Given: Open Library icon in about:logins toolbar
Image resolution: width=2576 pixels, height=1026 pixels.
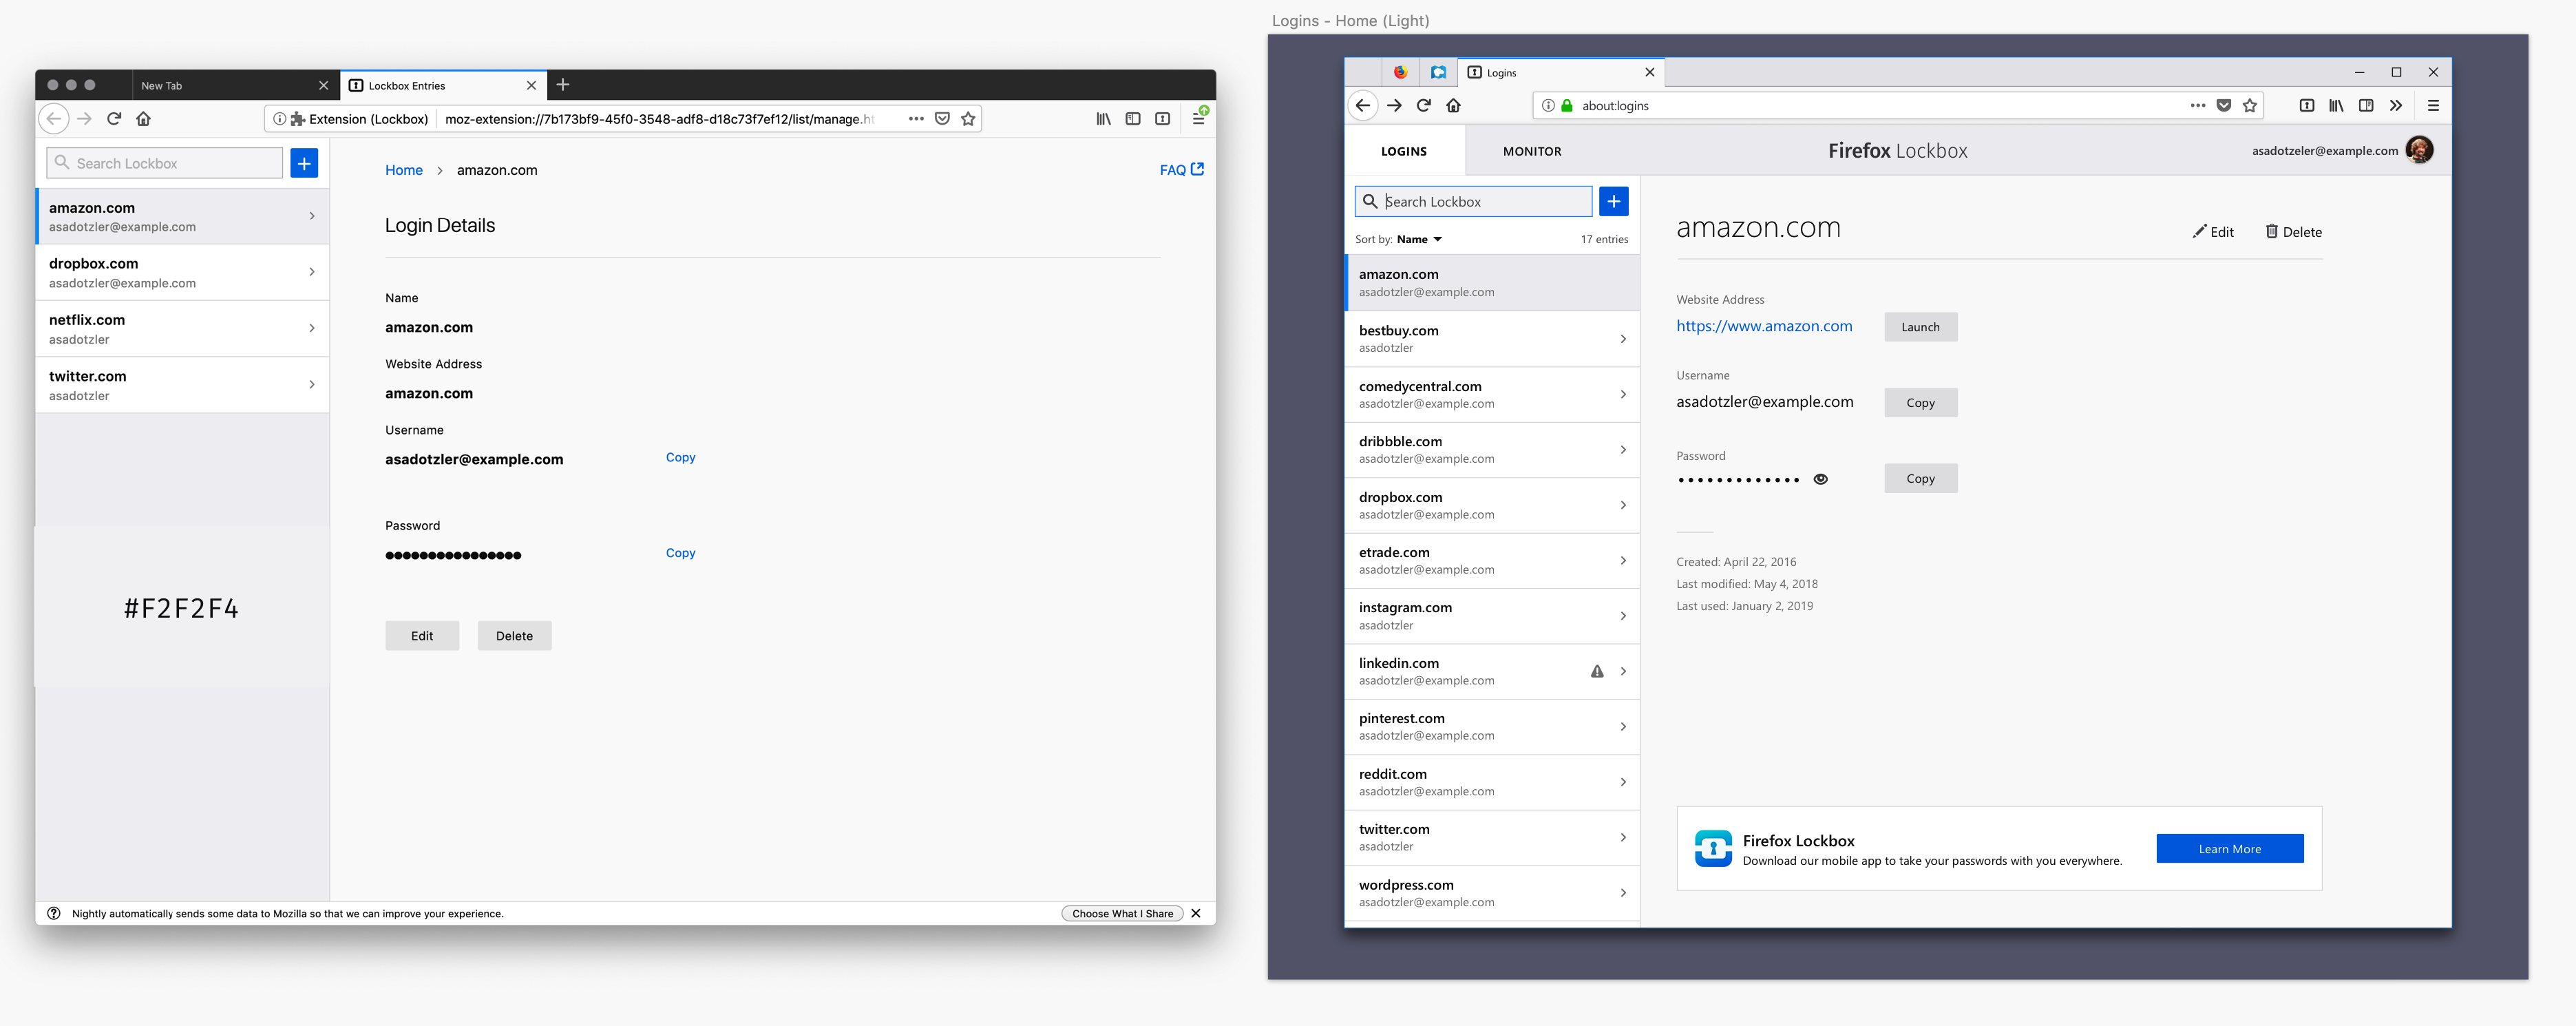Looking at the screenshot, I should pyautogui.click(x=2336, y=105).
